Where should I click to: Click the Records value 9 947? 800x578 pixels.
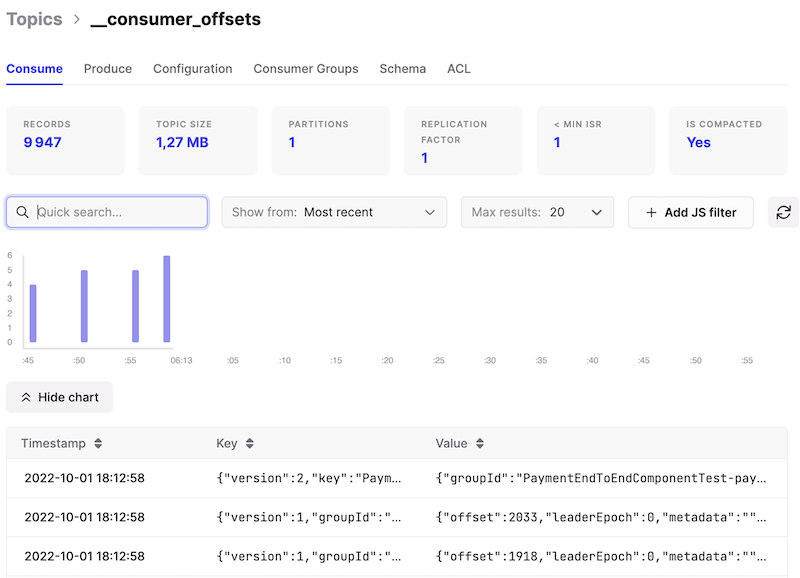point(42,142)
